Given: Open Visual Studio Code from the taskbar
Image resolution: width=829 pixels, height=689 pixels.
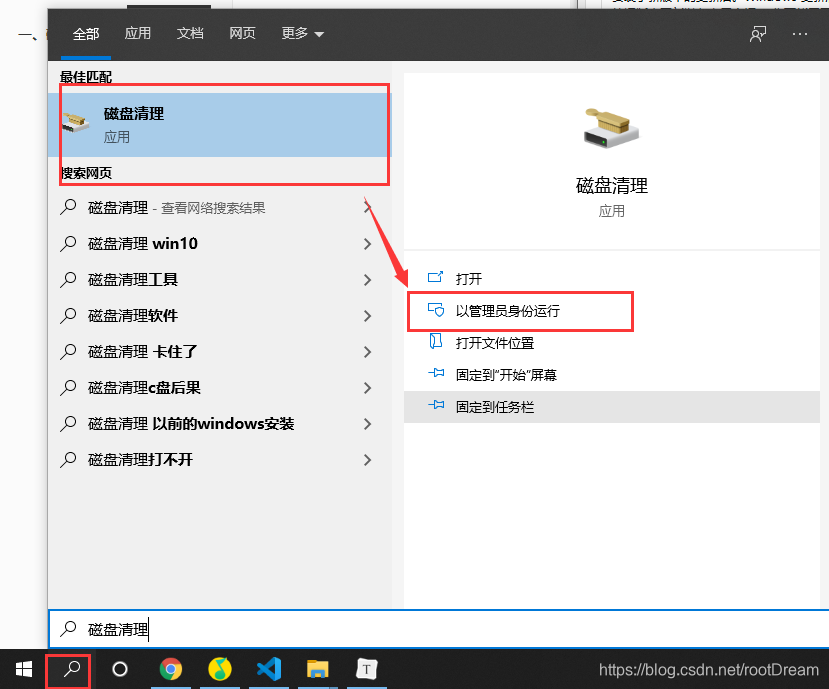Looking at the screenshot, I should tap(269, 670).
